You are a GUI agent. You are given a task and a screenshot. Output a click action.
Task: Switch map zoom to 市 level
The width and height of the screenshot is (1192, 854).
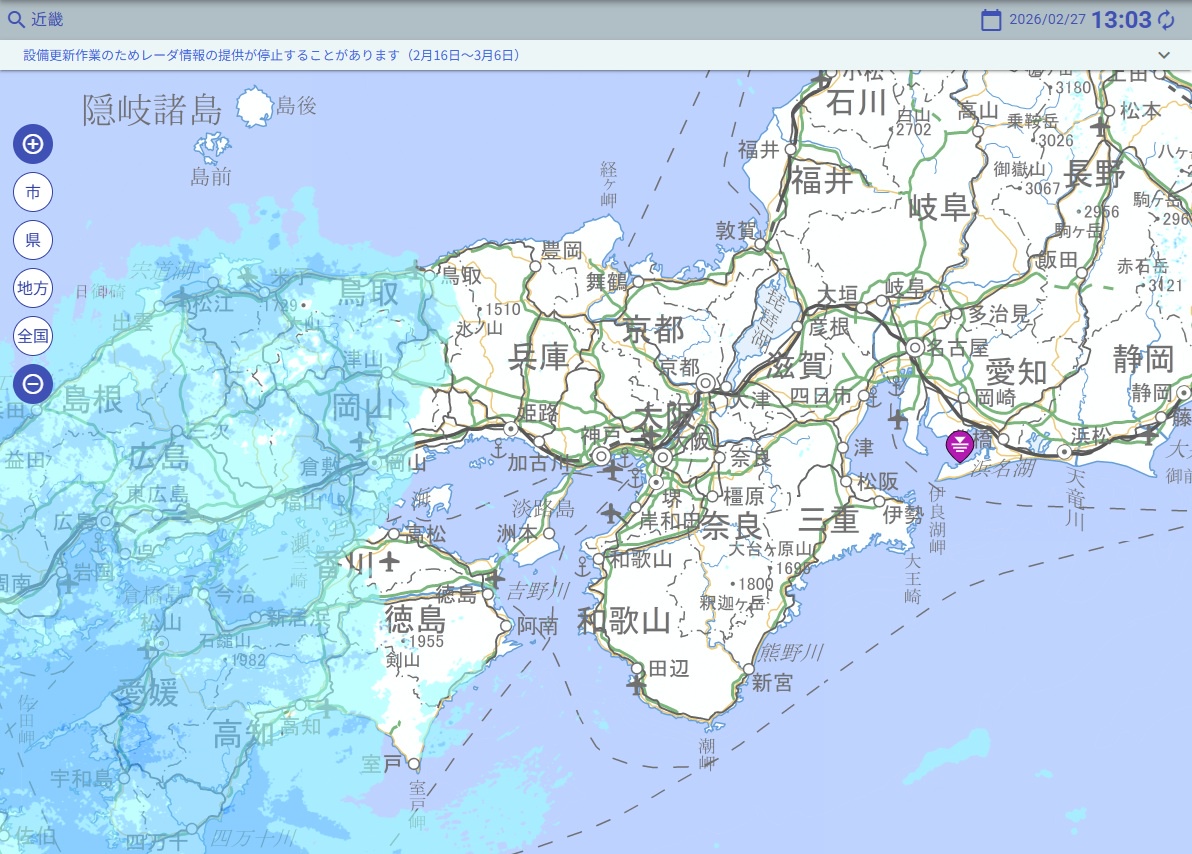[33, 192]
